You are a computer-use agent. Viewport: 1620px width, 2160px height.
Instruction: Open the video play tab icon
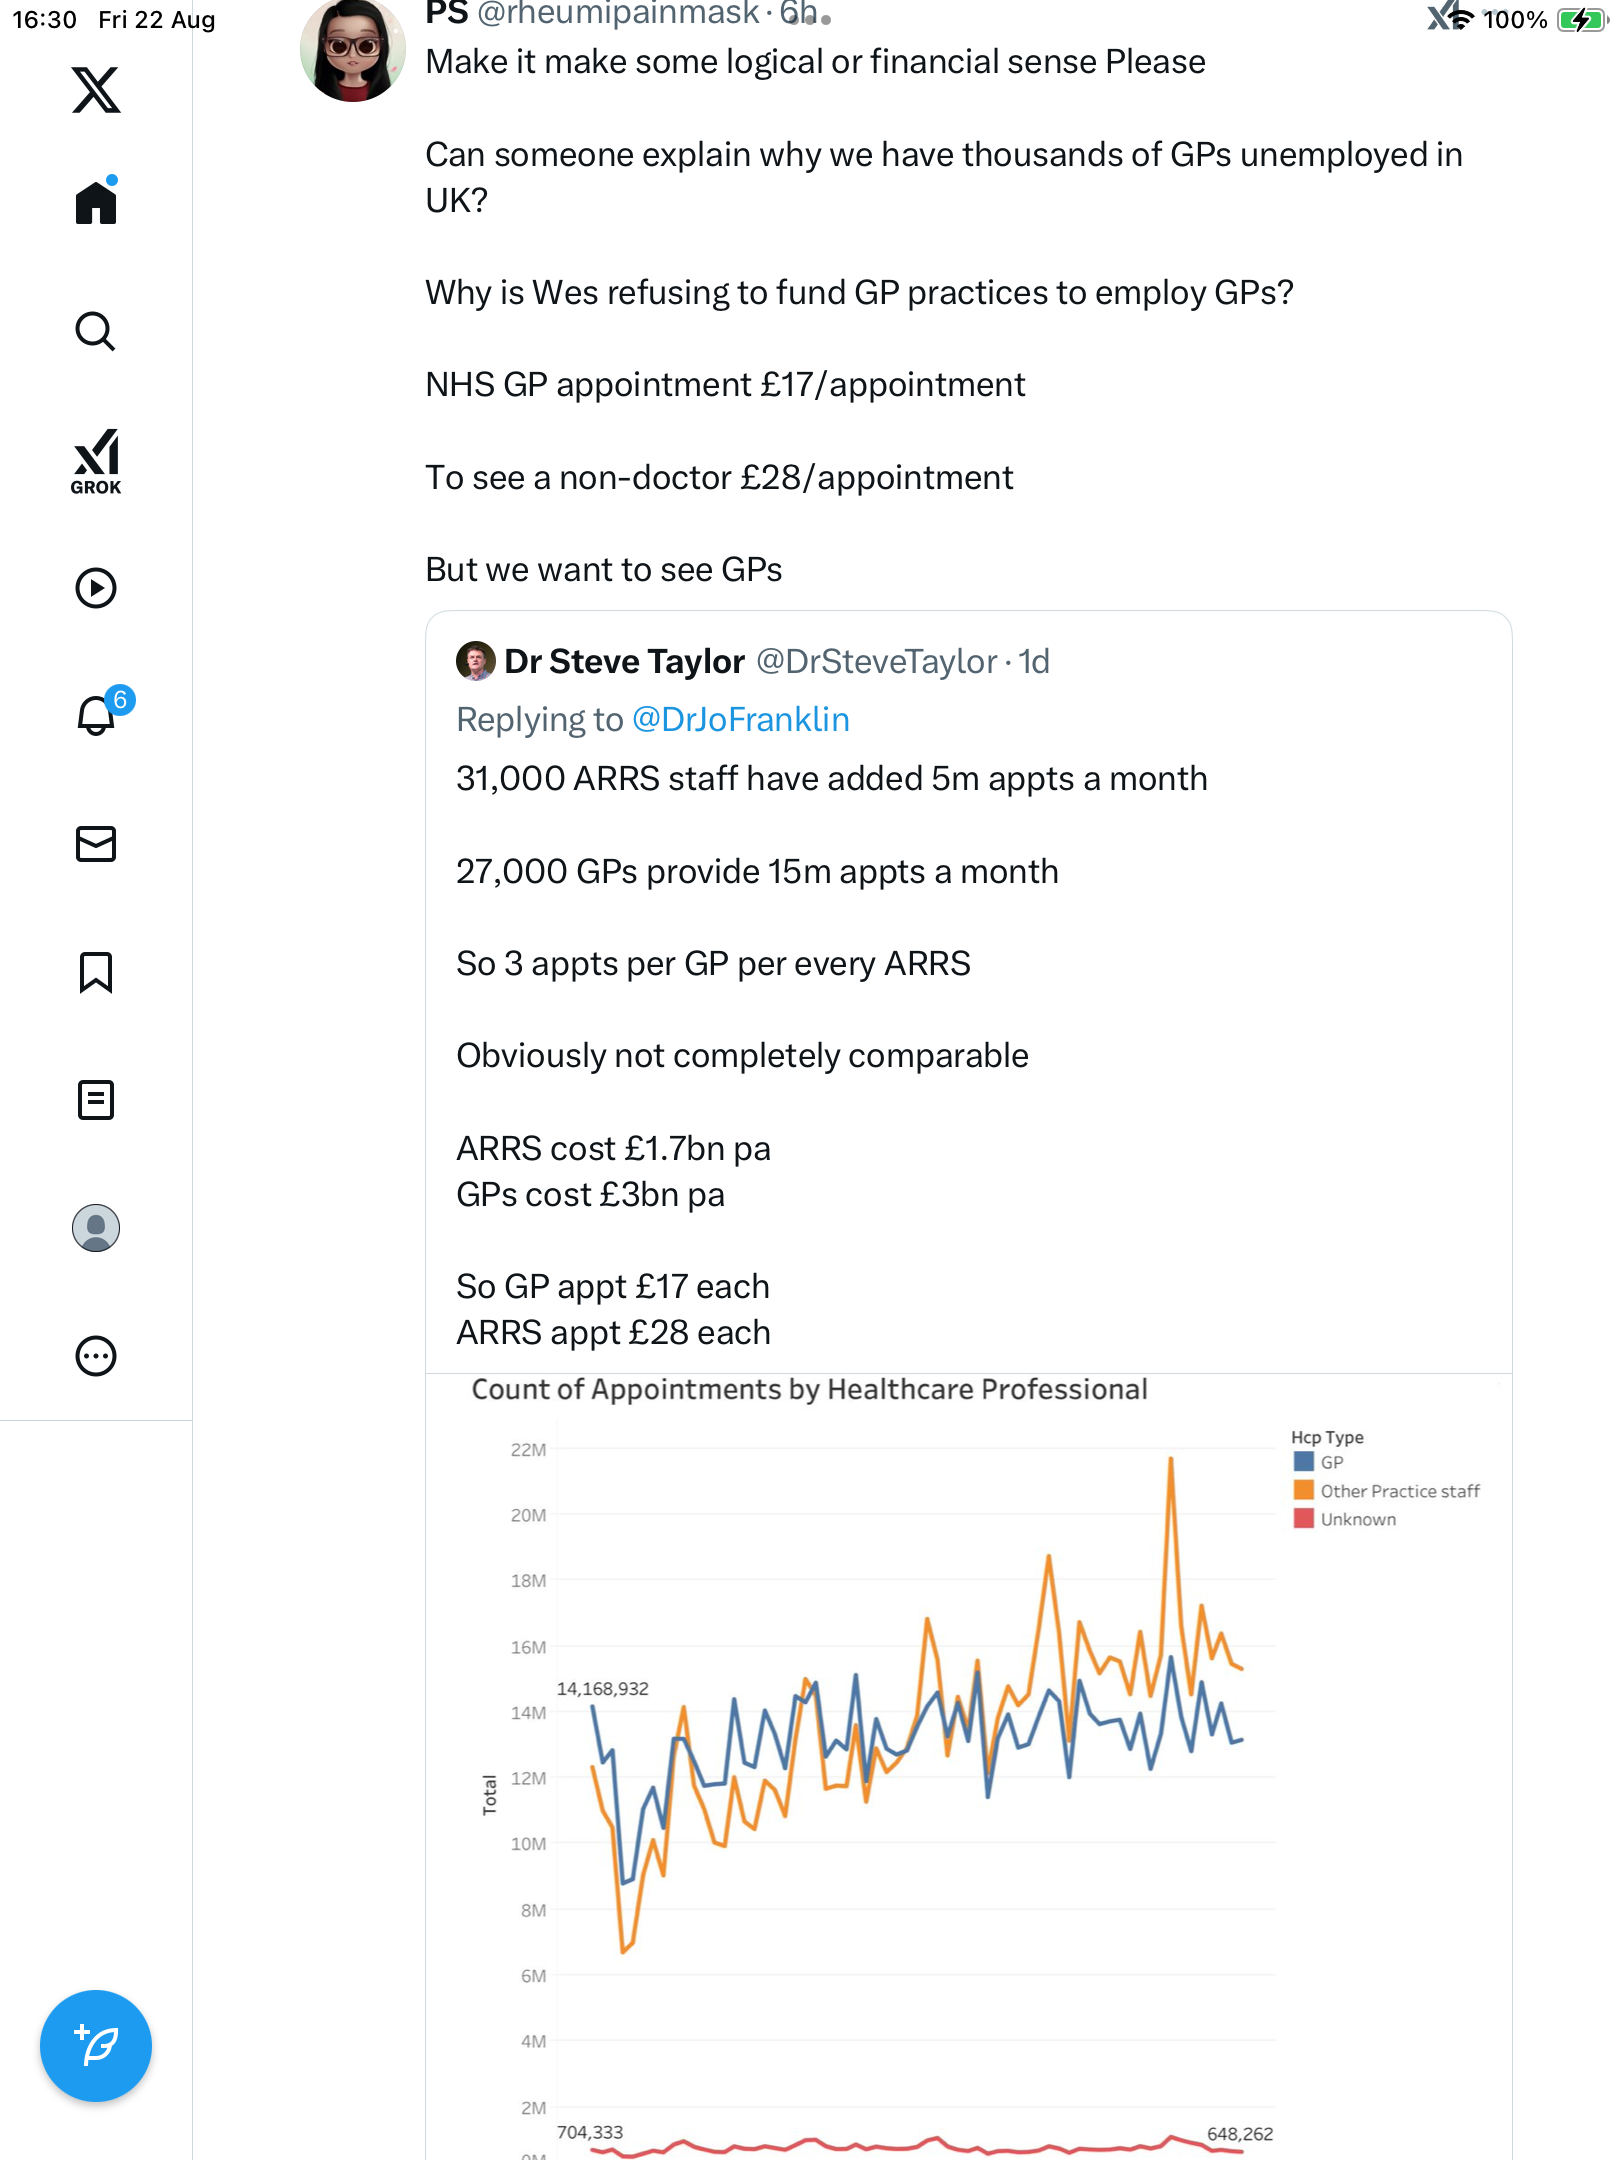click(96, 588)
